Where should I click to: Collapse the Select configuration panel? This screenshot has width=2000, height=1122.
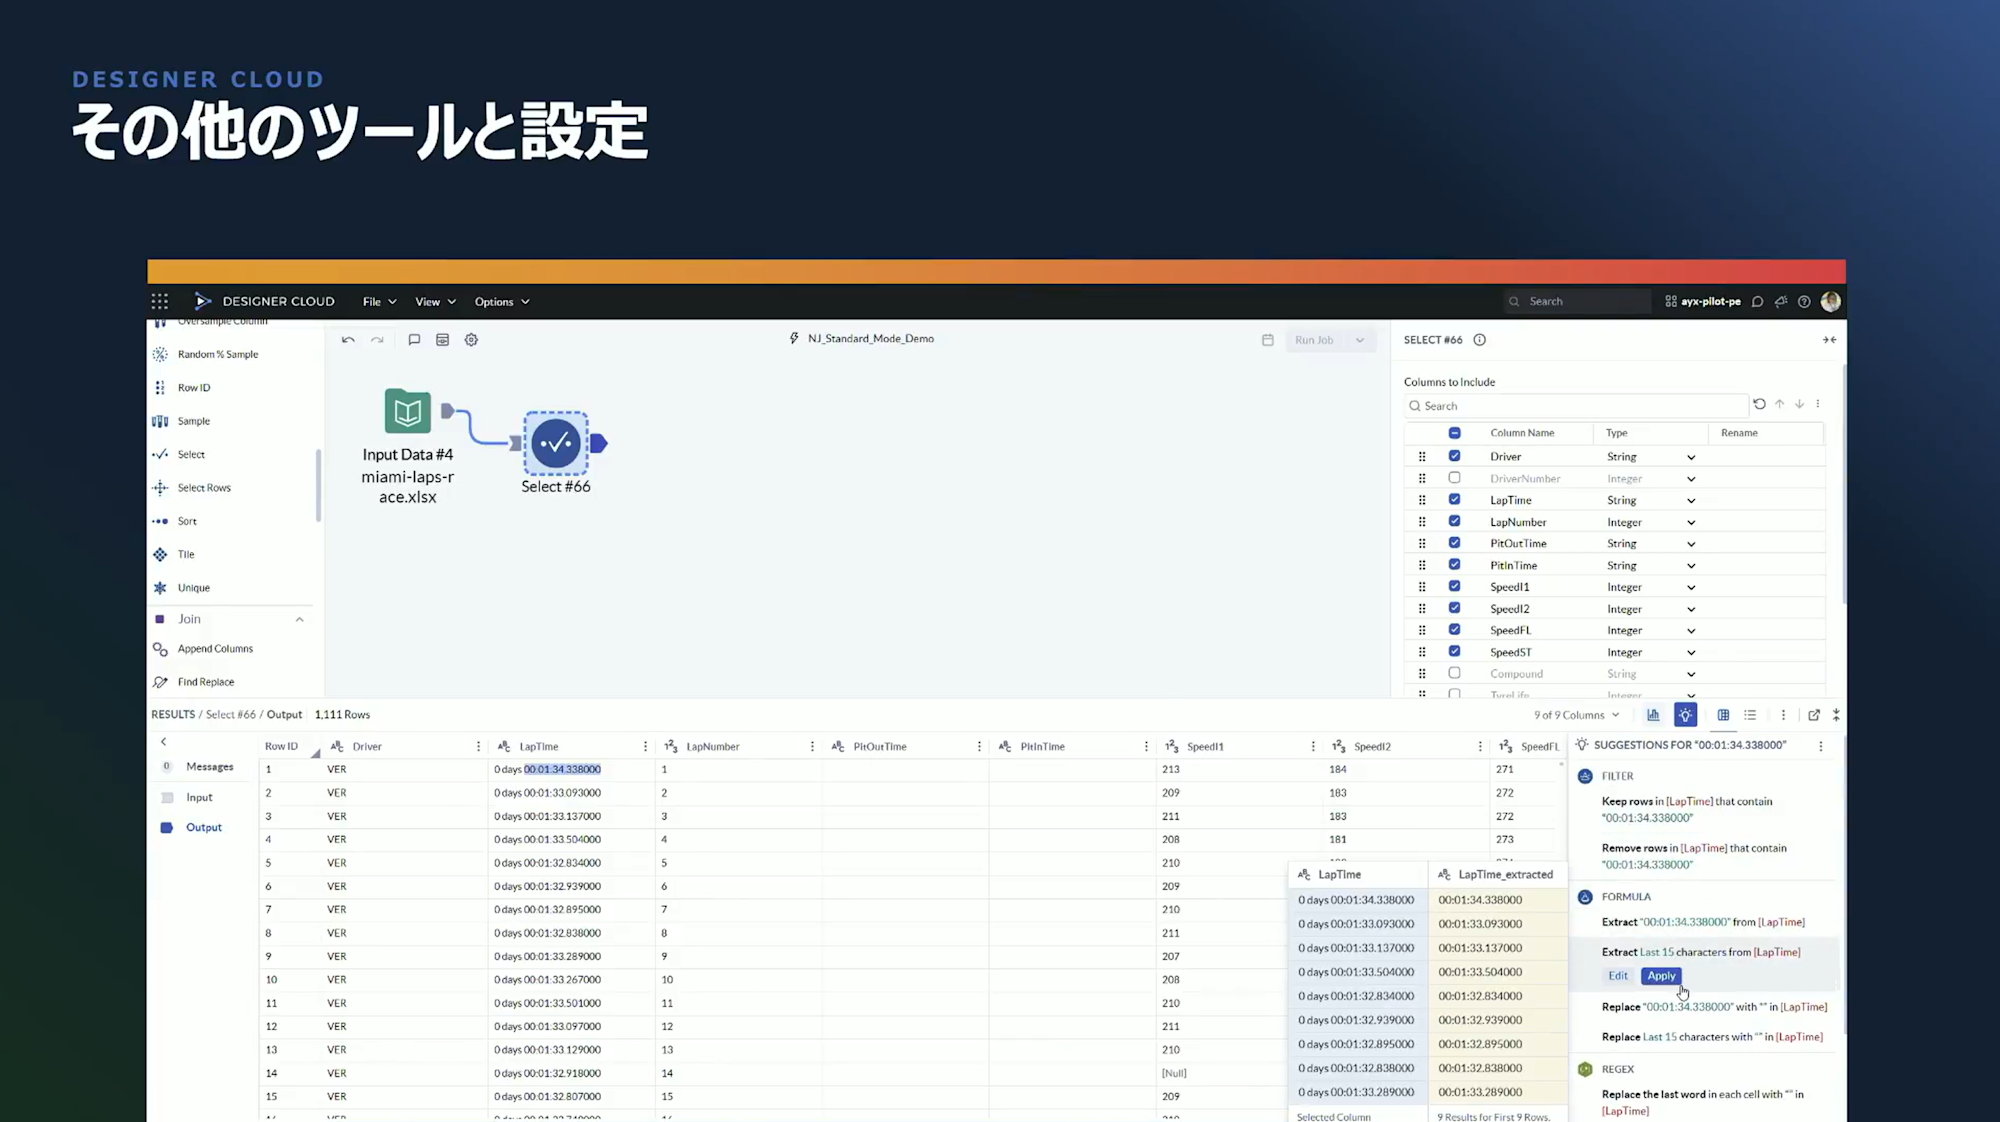1829,340
